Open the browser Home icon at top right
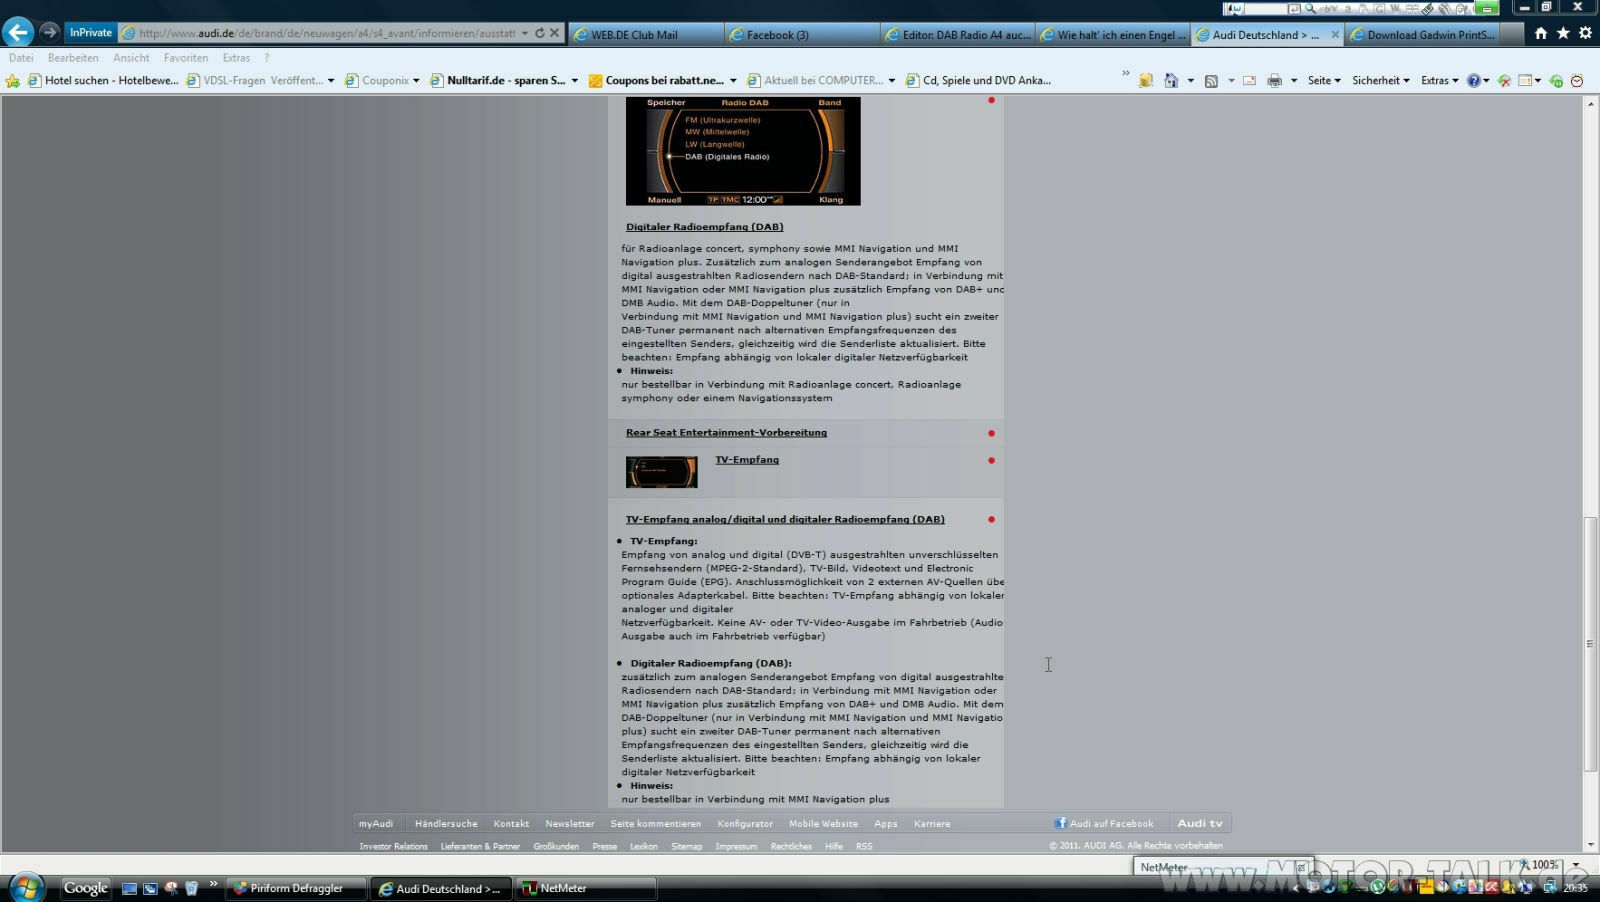1600x902 pixels. pyautogui.click(x=1541, y=33)
